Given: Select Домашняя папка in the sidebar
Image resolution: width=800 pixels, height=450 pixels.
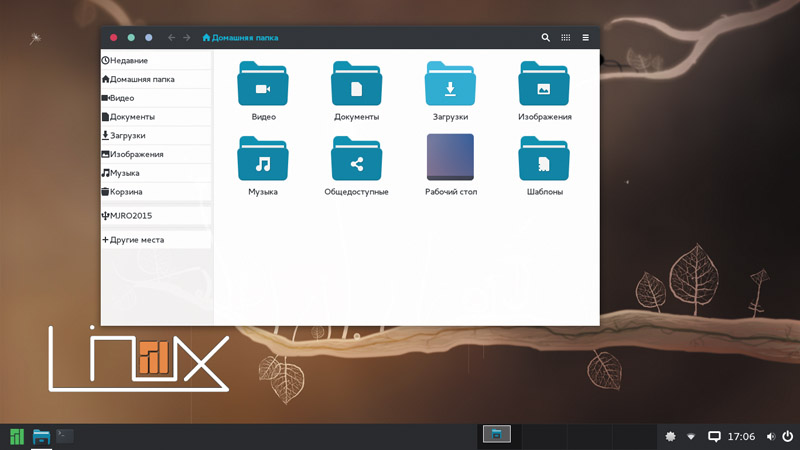Looking at the screenshot, I should pos(156,79).
